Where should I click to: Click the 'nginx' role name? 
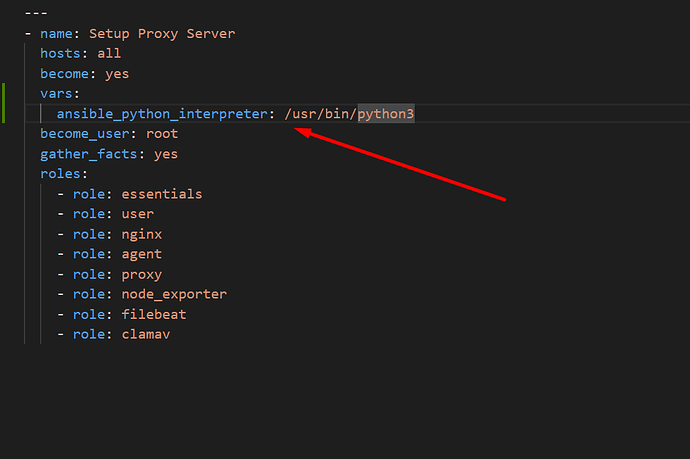[142, 234]
